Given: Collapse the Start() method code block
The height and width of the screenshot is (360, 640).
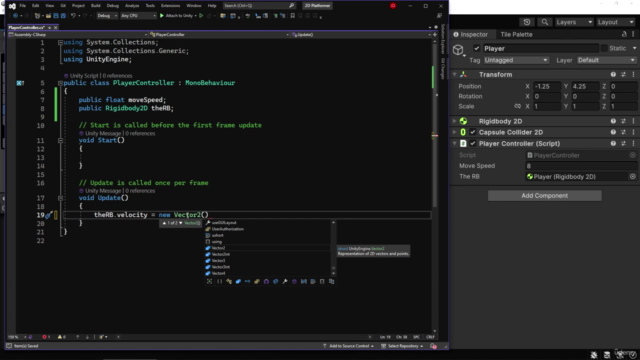Looking at the screenshot, I should (x=60, y=140).
